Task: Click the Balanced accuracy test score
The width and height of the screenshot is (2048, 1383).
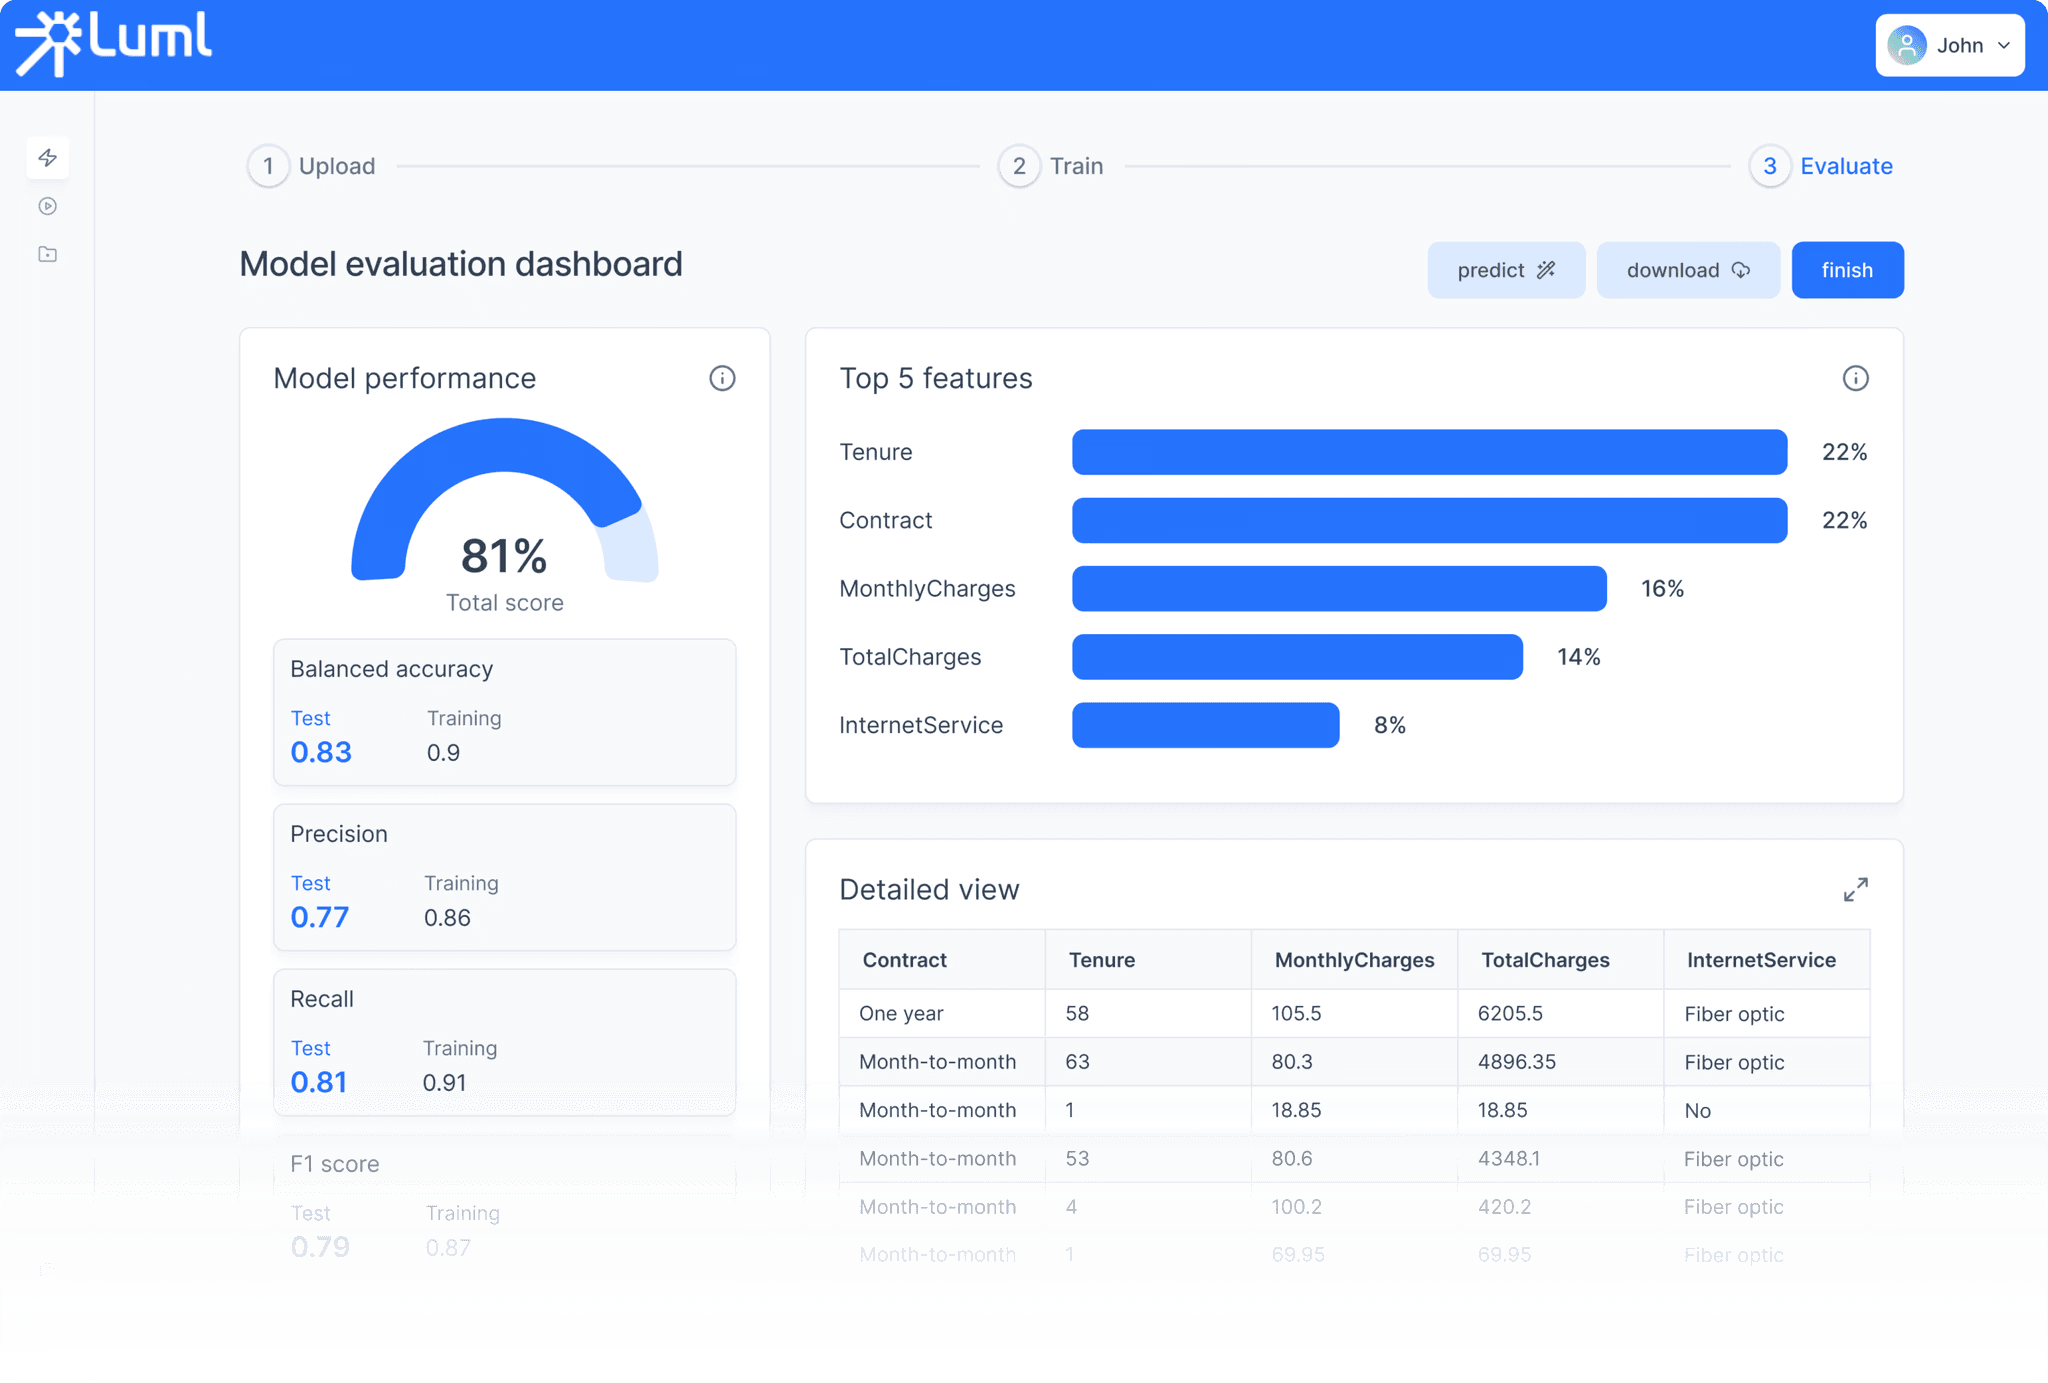Action: tap(321, 751)
